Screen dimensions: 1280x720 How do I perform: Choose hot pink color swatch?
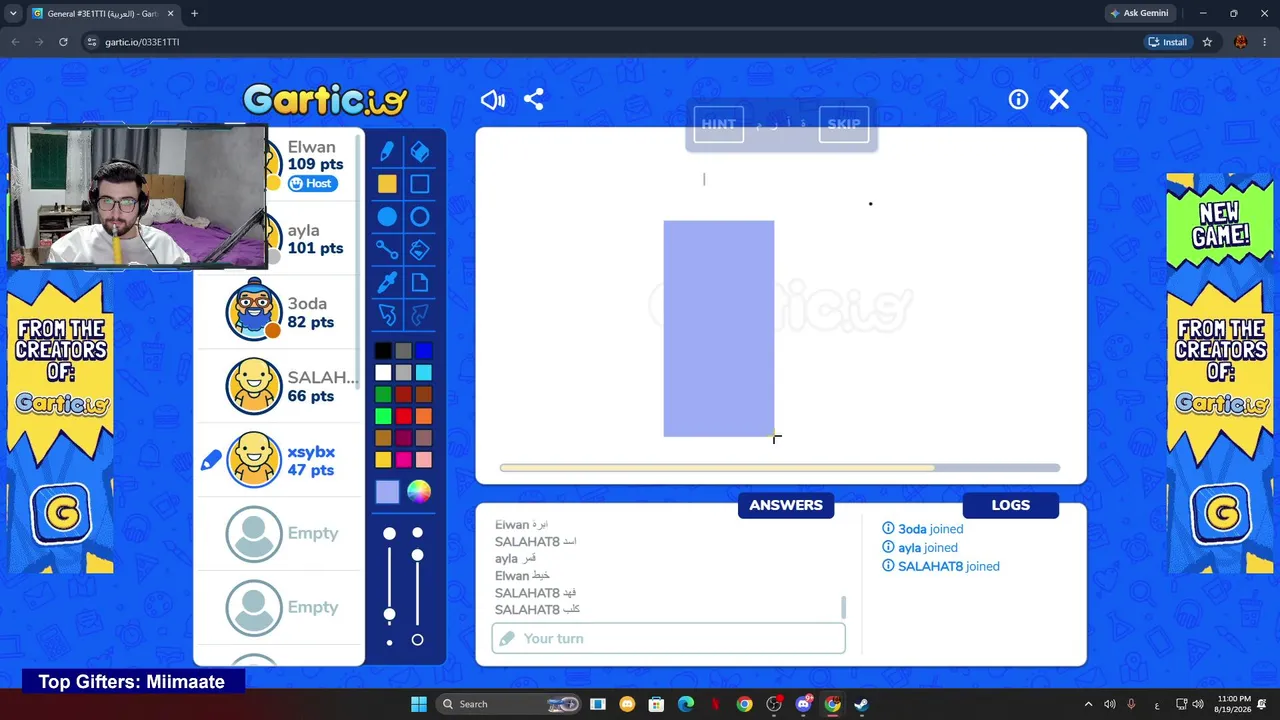click(x=403, y=460)
